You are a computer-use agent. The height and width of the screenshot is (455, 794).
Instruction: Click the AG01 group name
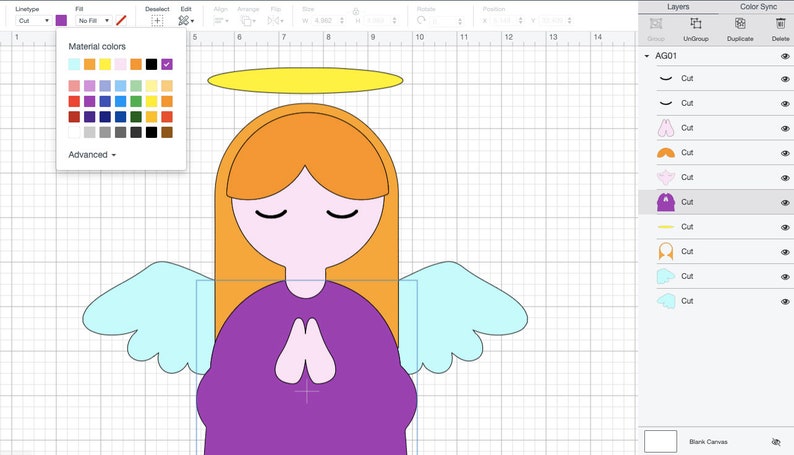[x=666, y=56]
